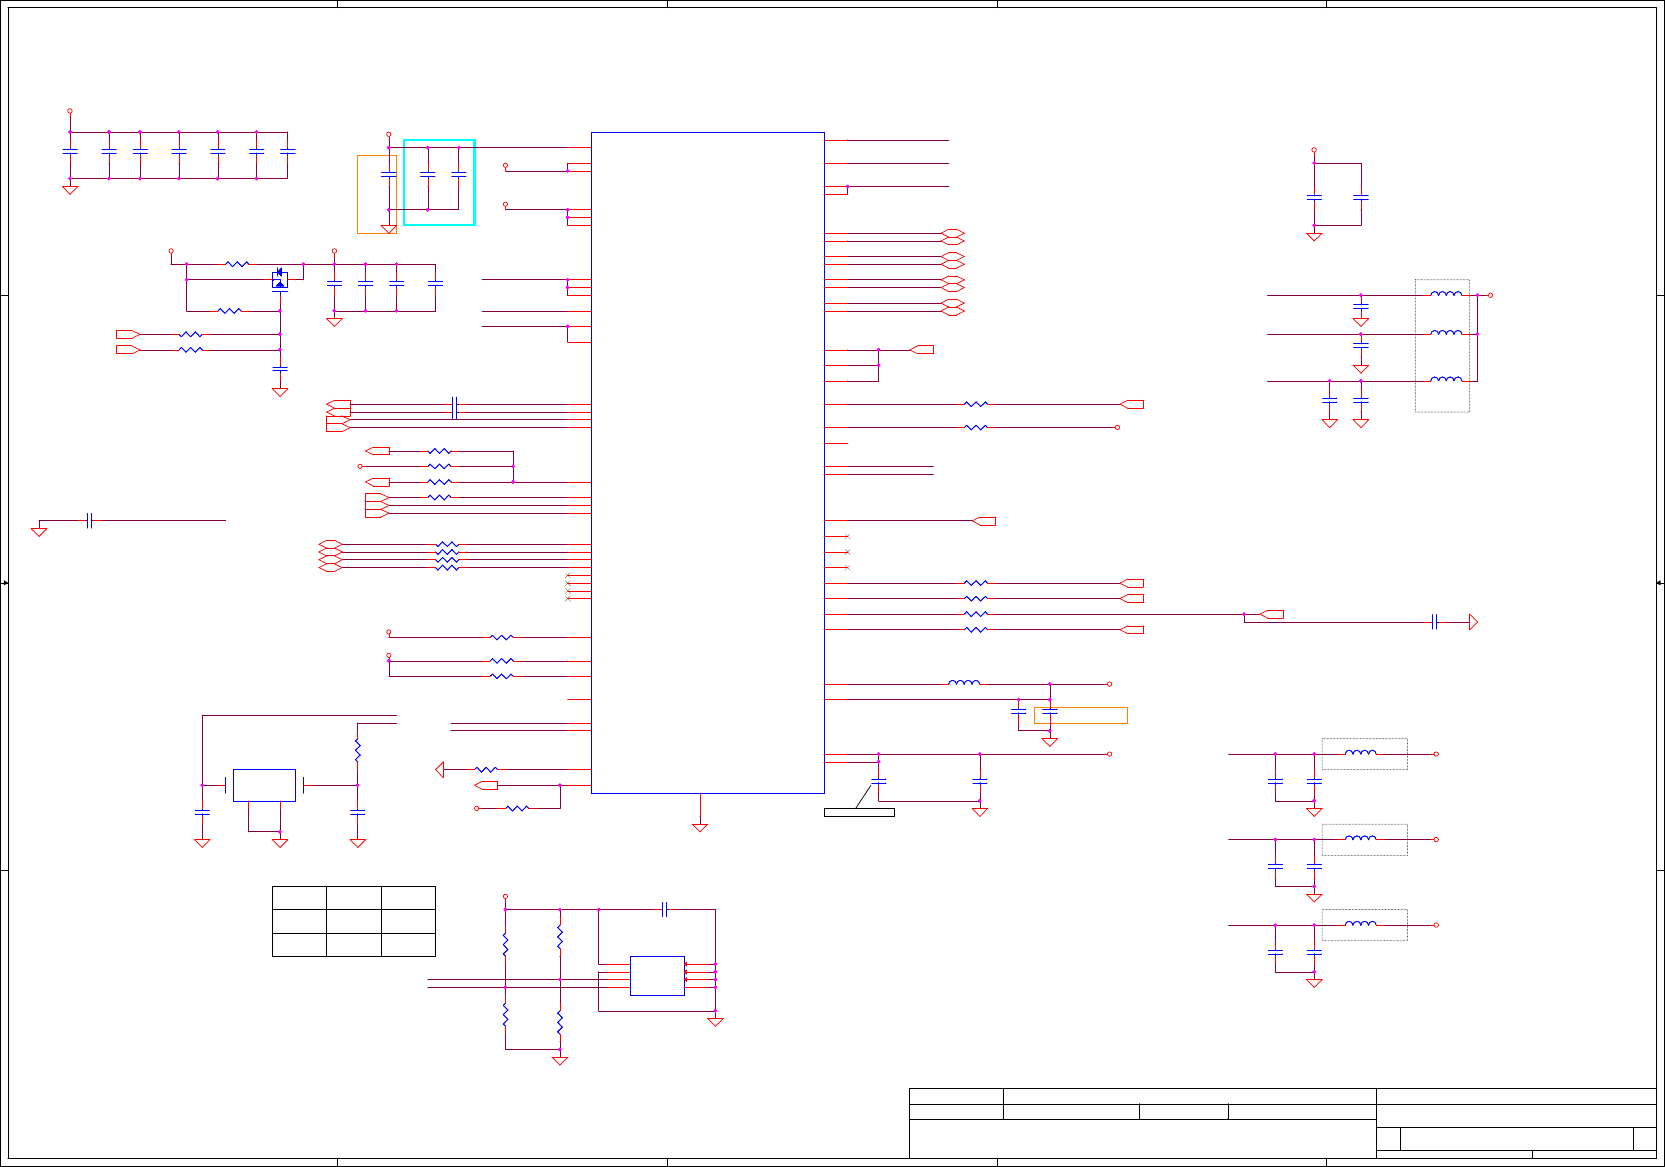This screenshot has width=1665, height=1167.
Task: Select the isolated horizontal capacitor at the far left edge
Action: (x=89, y=520)
